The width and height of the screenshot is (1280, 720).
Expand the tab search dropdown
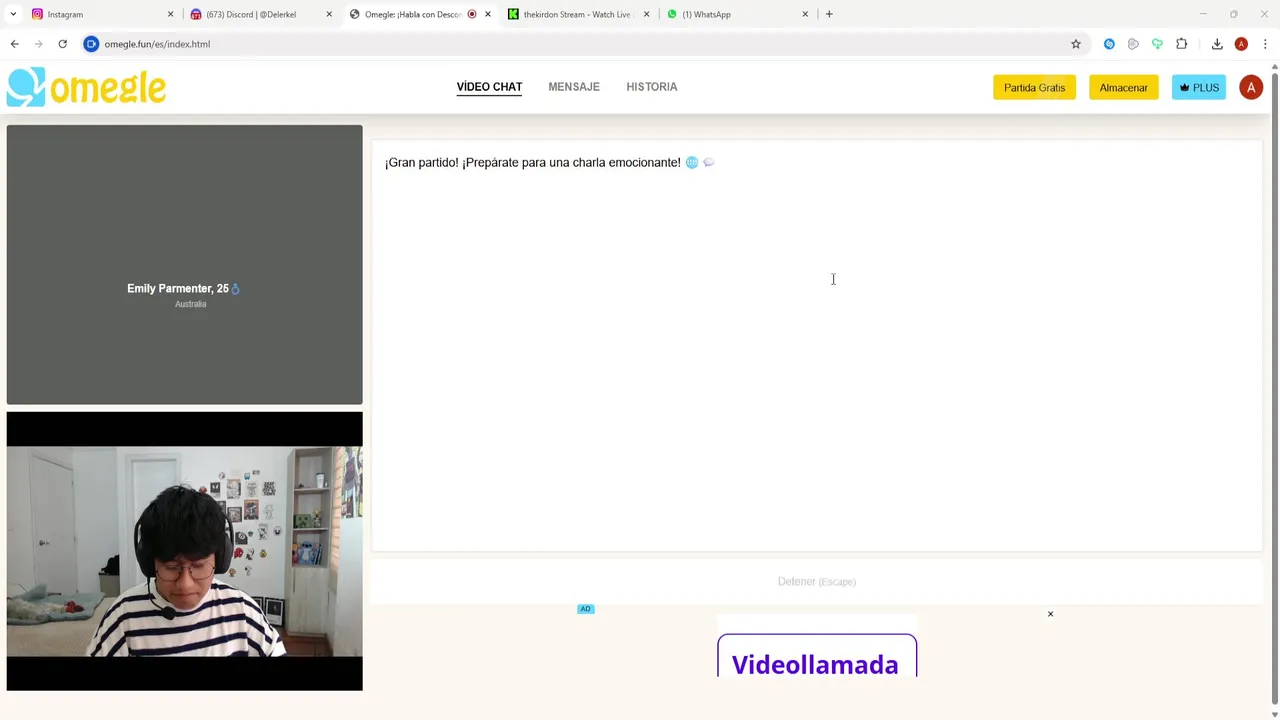coord(13,14)
